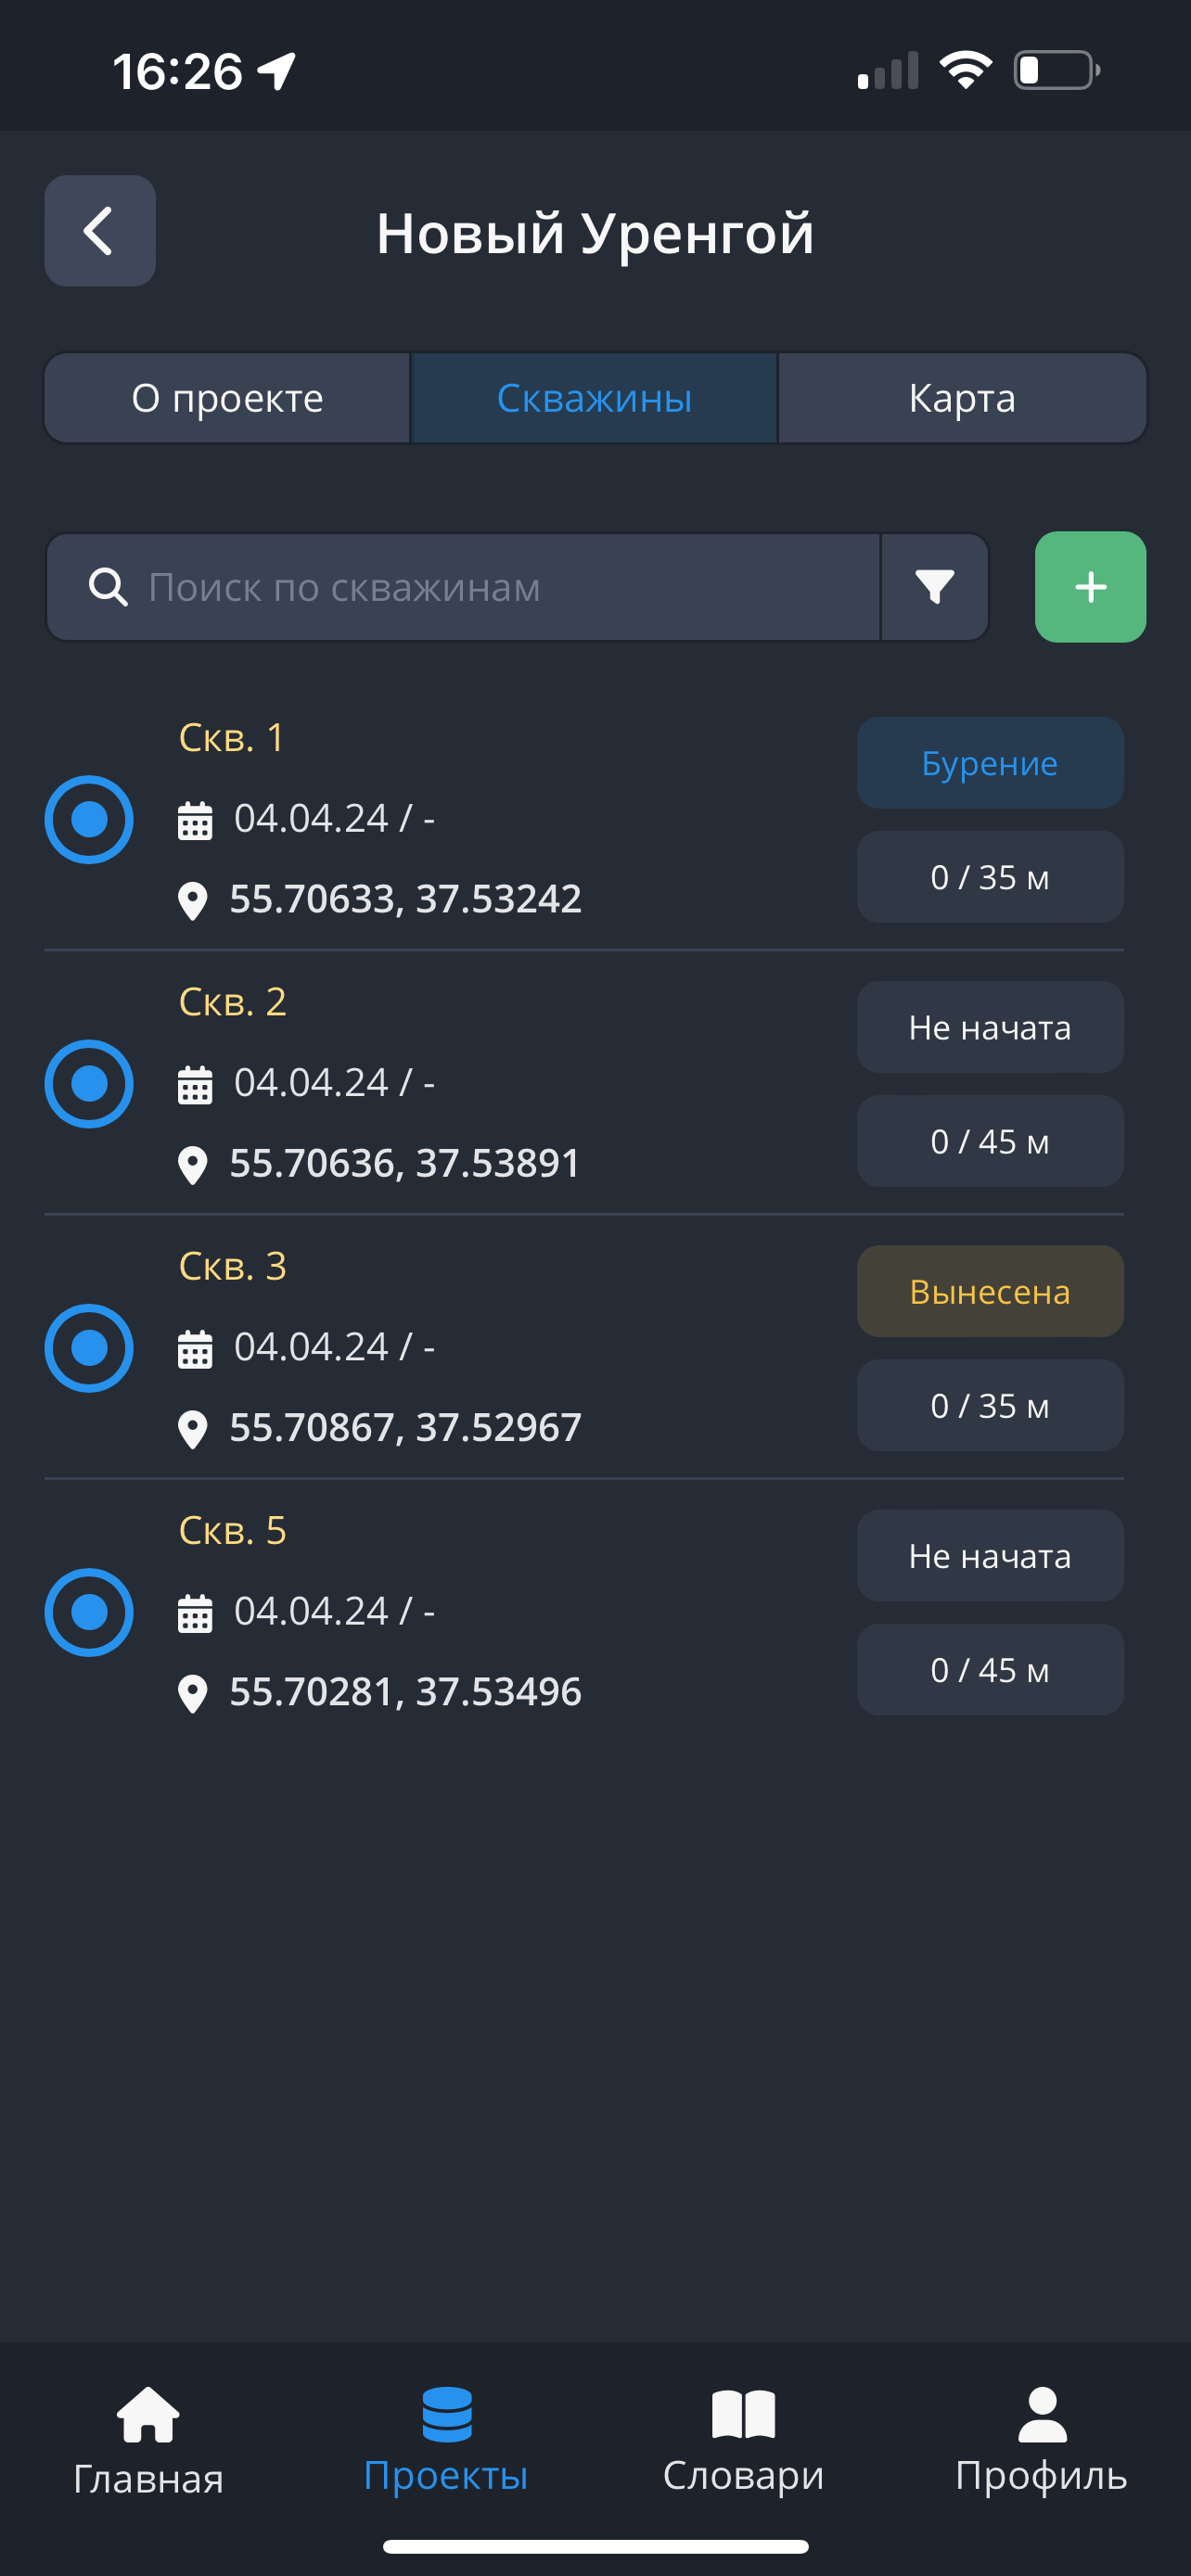Tap the Проекты database icon
The height and width of the screenshot is (2576, 1191).
click(x=446, y=2413)
